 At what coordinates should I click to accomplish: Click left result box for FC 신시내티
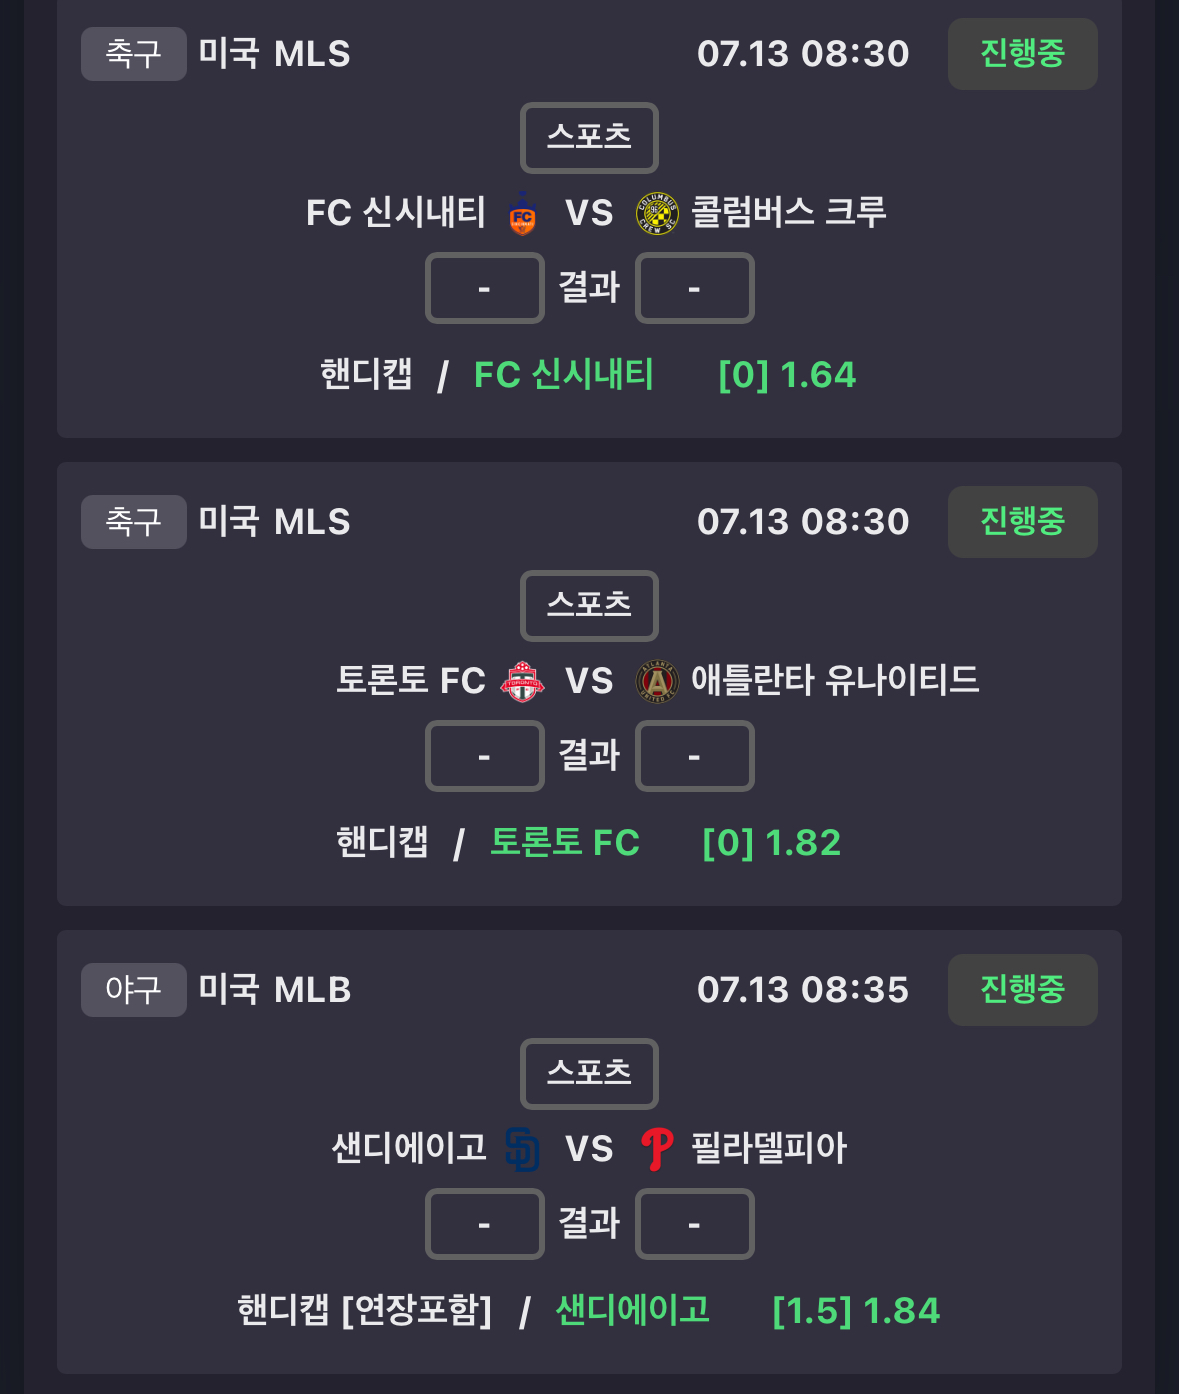pos(484,288)
